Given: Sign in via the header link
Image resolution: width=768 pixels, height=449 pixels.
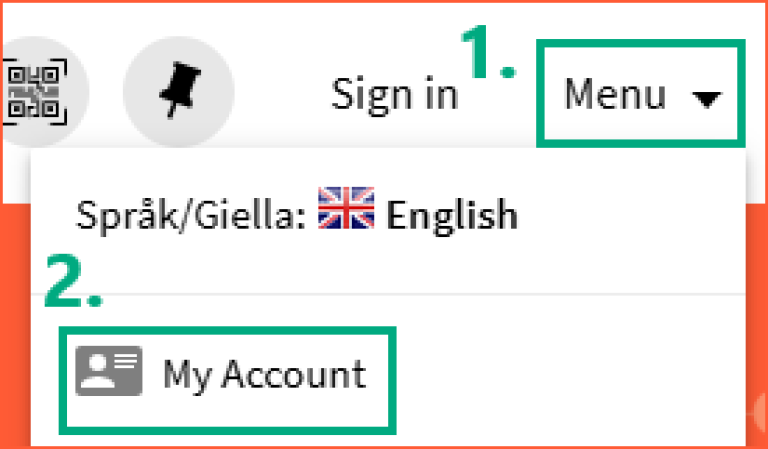Looking at the screenshot, I should [x=394, y=95].
